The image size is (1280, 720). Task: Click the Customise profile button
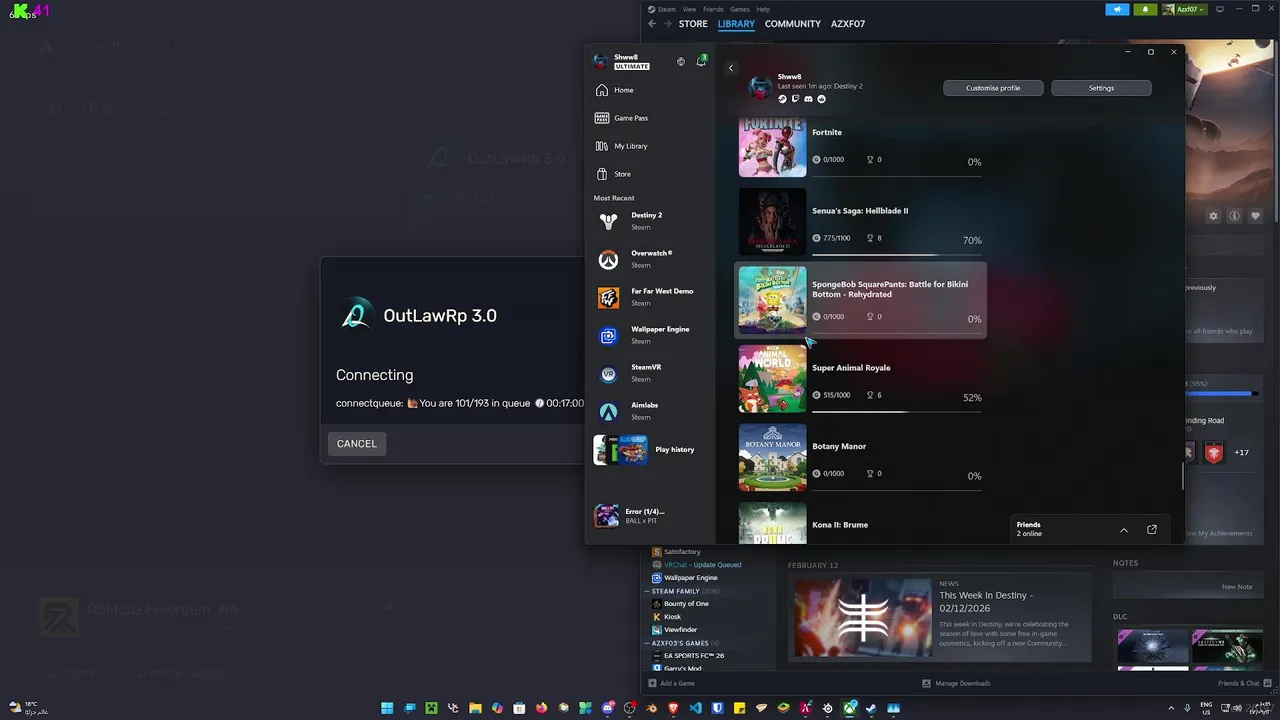point(993,88)
